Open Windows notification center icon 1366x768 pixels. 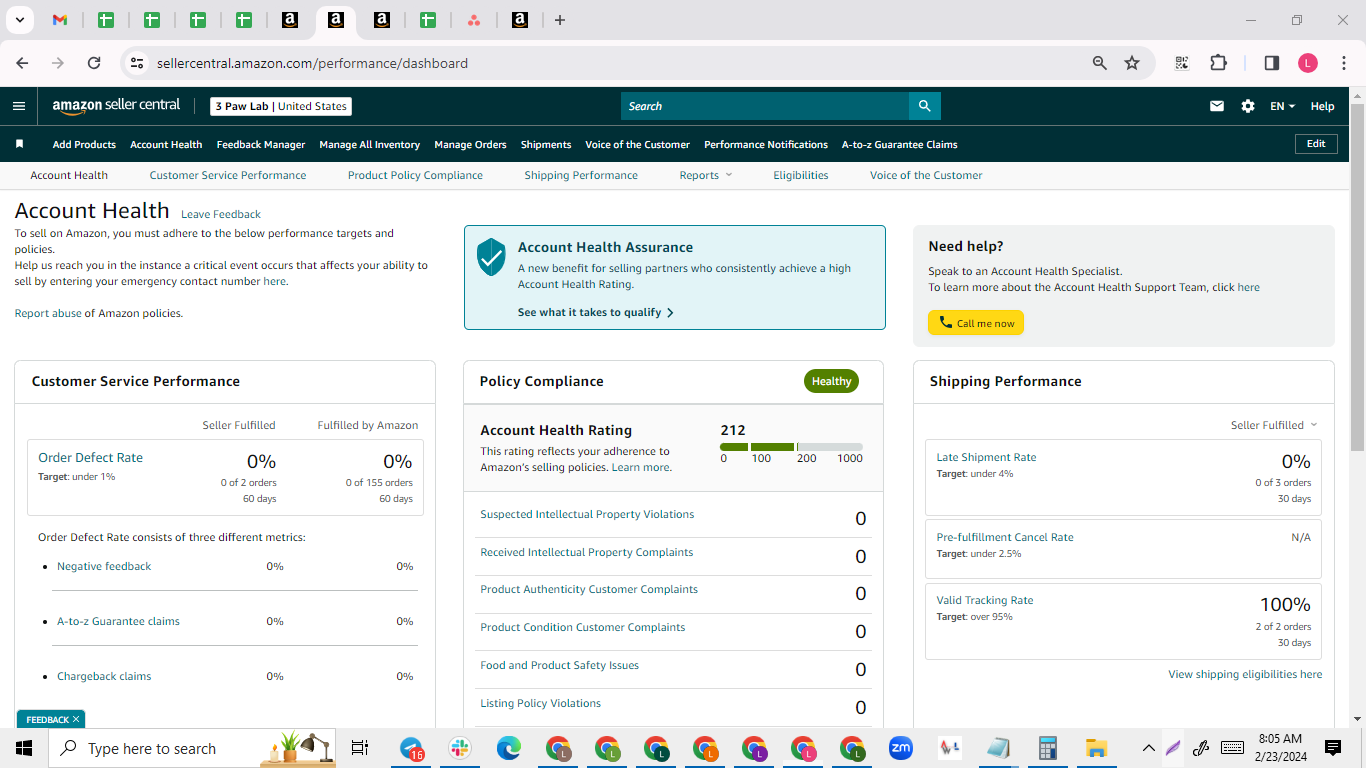tap(1333, 748)
